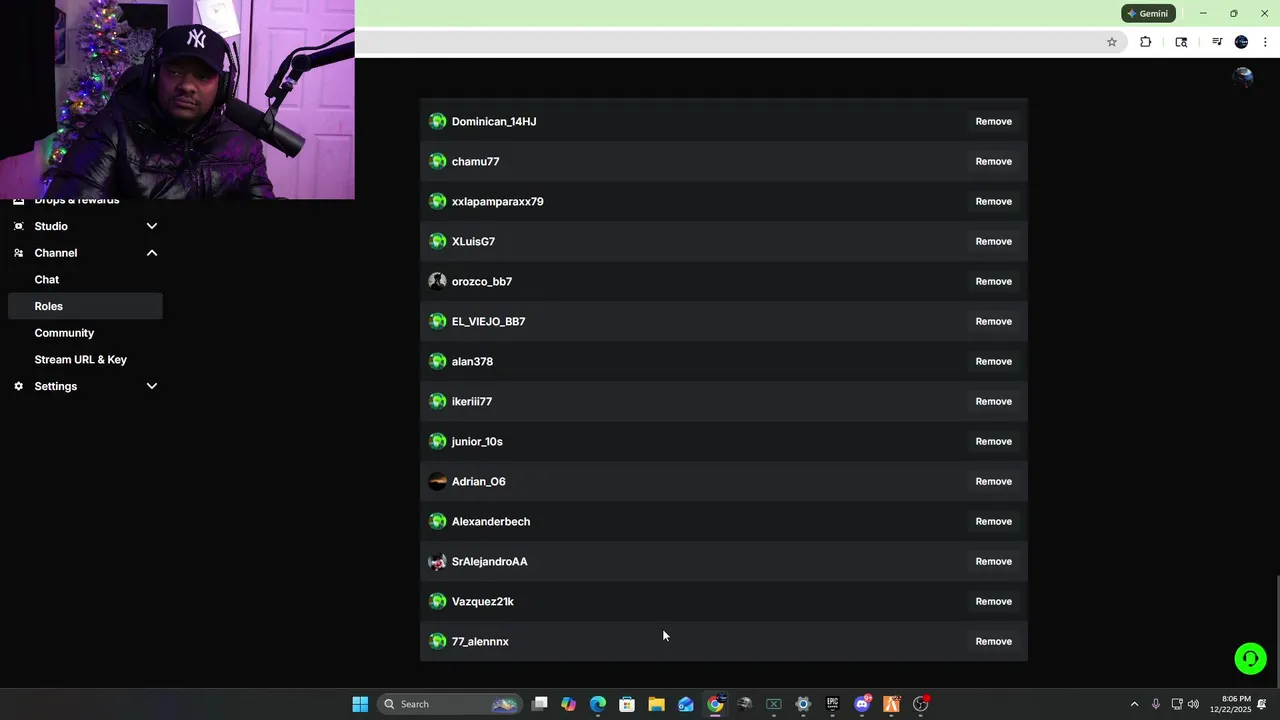This screenshot has width=1280, height=720.
Task: Open Epic Games Launcher from taskbar
Action: pyautogui.click(x=832, y=704)
